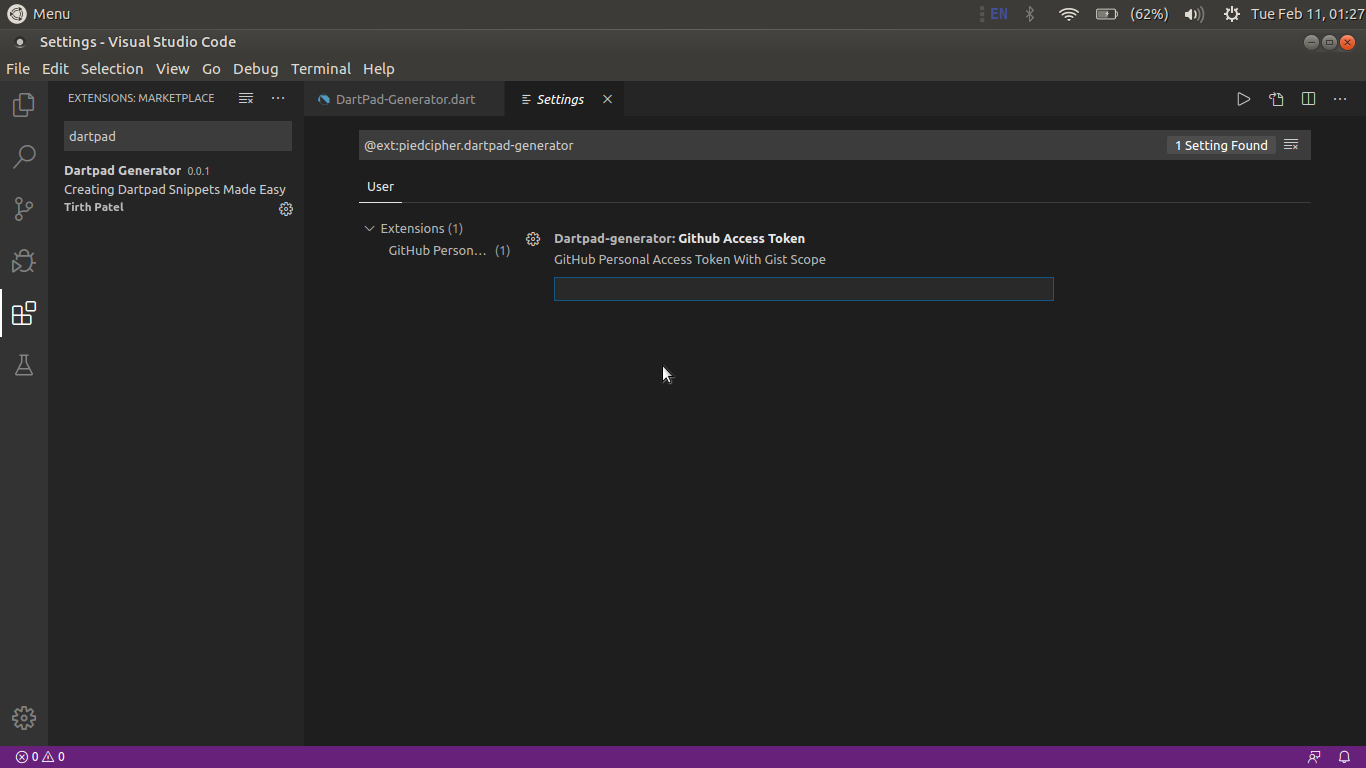
Task: Open the Manage gear at activity bar bottom
Action: point(24,718)
